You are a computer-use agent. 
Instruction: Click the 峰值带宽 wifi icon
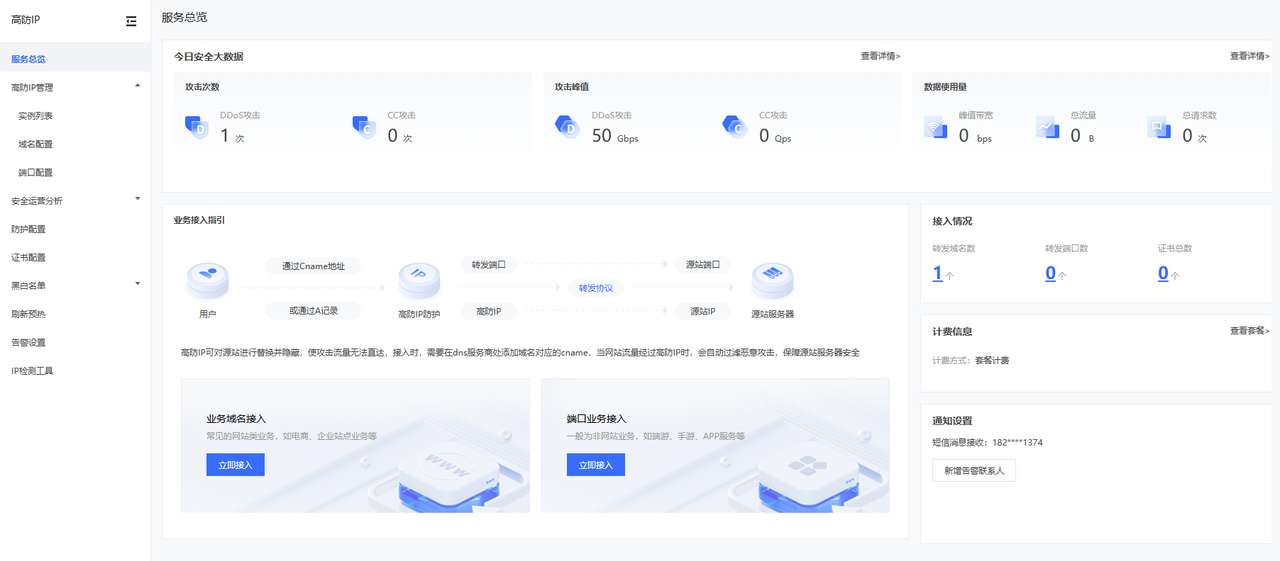tap(935, 127)
